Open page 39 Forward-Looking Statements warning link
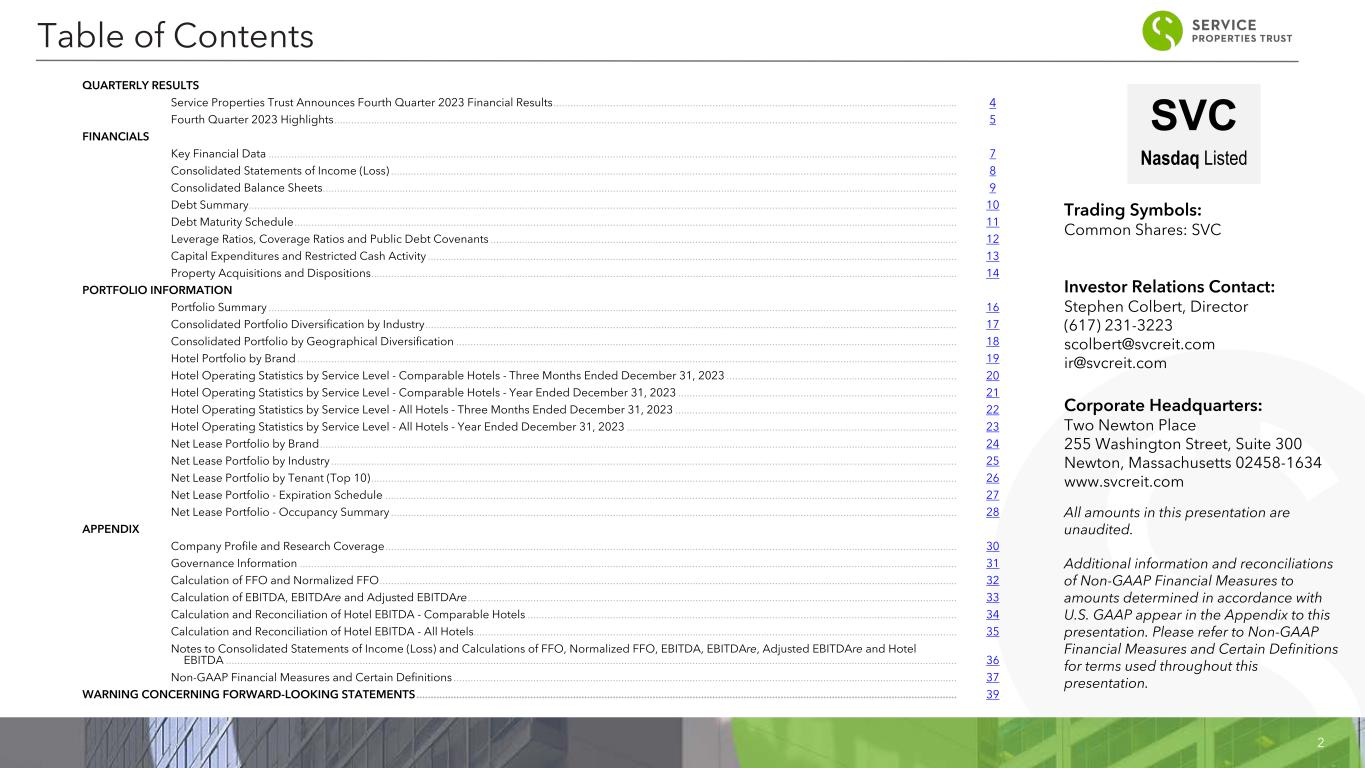This screenshot has height=768, width=1365. click(x=991, y=695)
